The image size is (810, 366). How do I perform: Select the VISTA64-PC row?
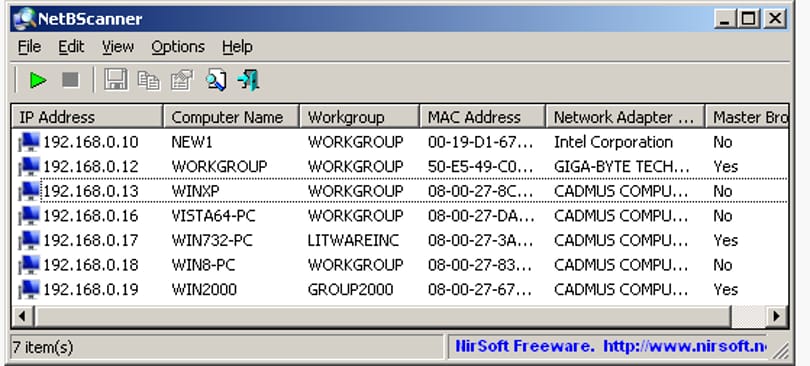tap(400, 216)
